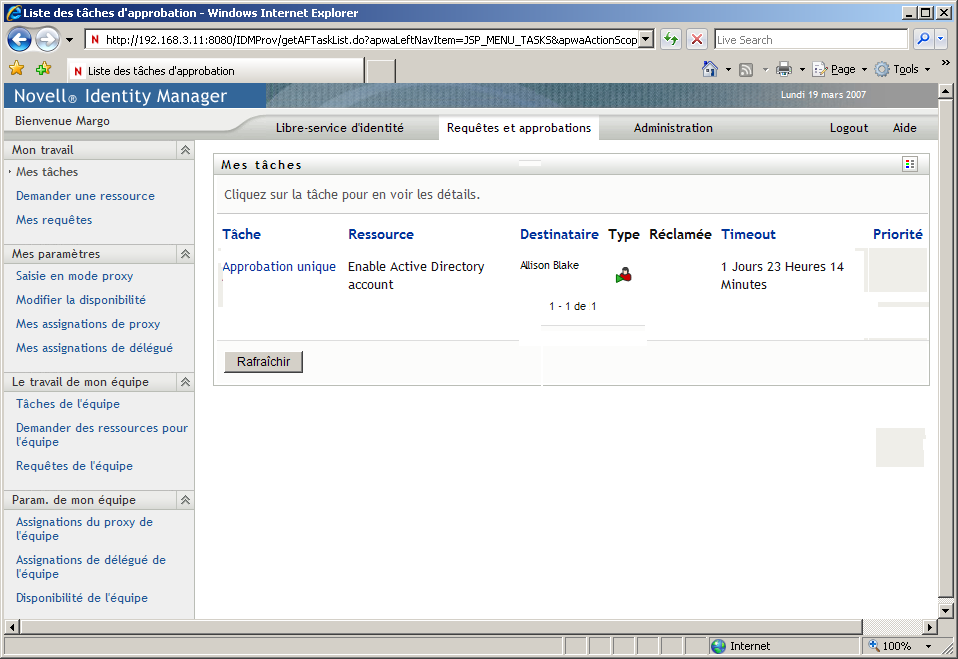Viewport: 958px width, 659px height.
Task: Click the Add to Favorites star-plus icon
Action: point(43,68)
